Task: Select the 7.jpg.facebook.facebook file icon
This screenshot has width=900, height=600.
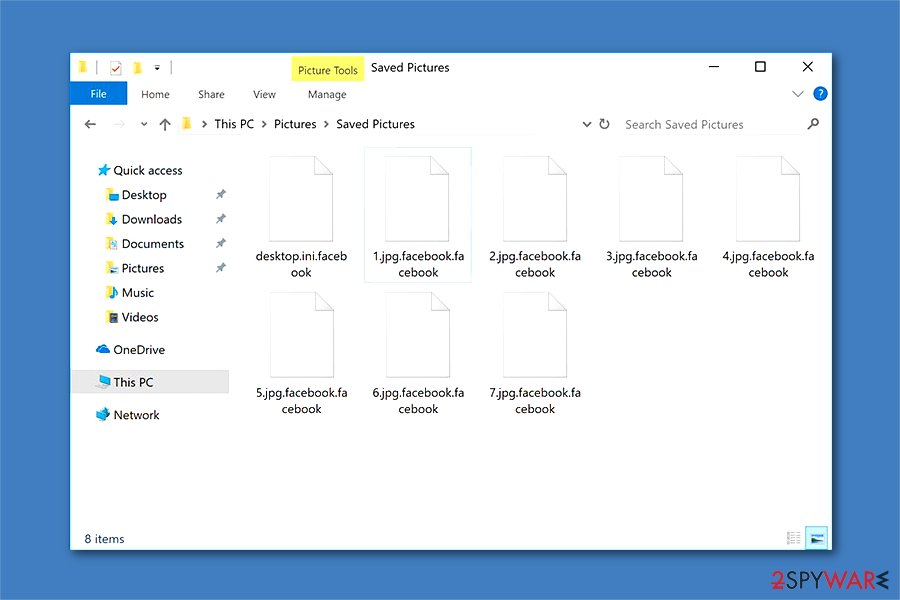Action: pos(535,335)
